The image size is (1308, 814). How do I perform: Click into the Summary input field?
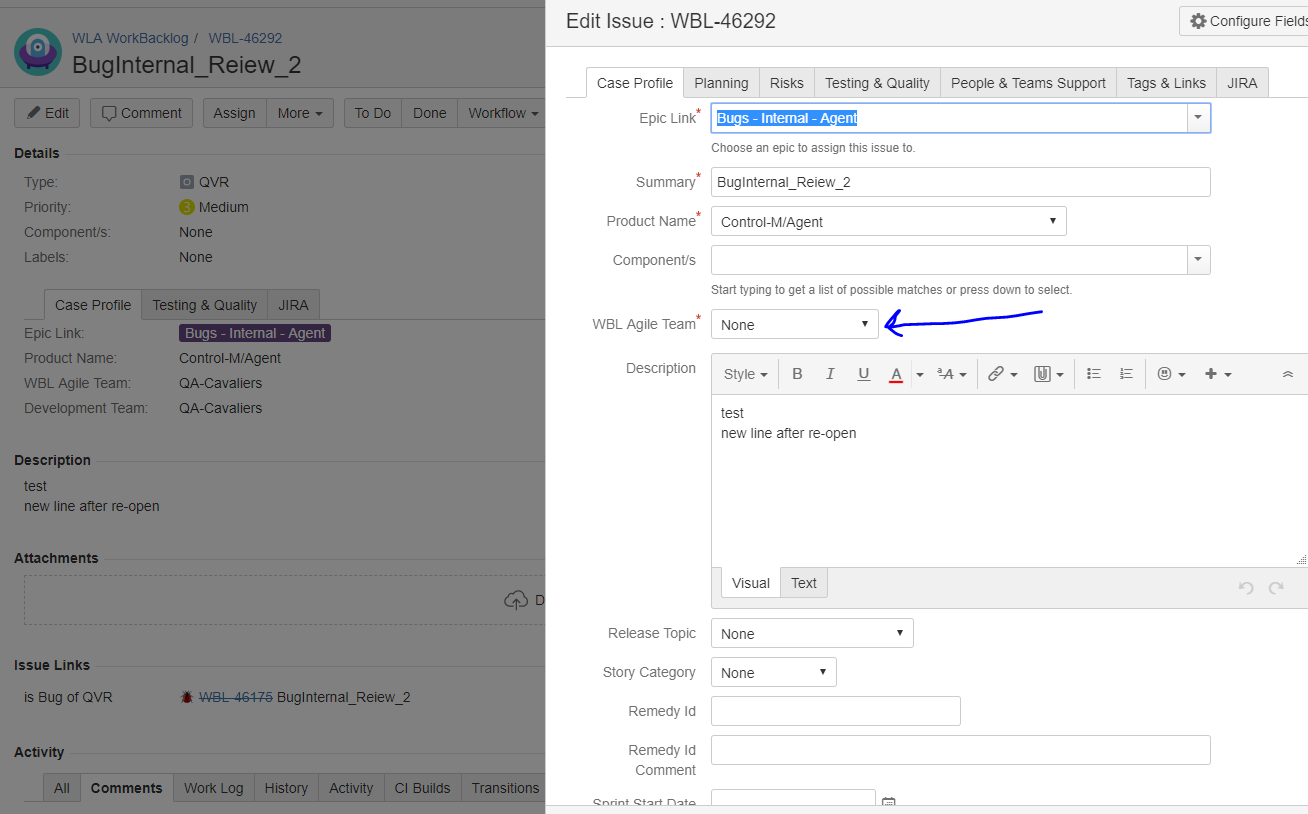(961, 182)
